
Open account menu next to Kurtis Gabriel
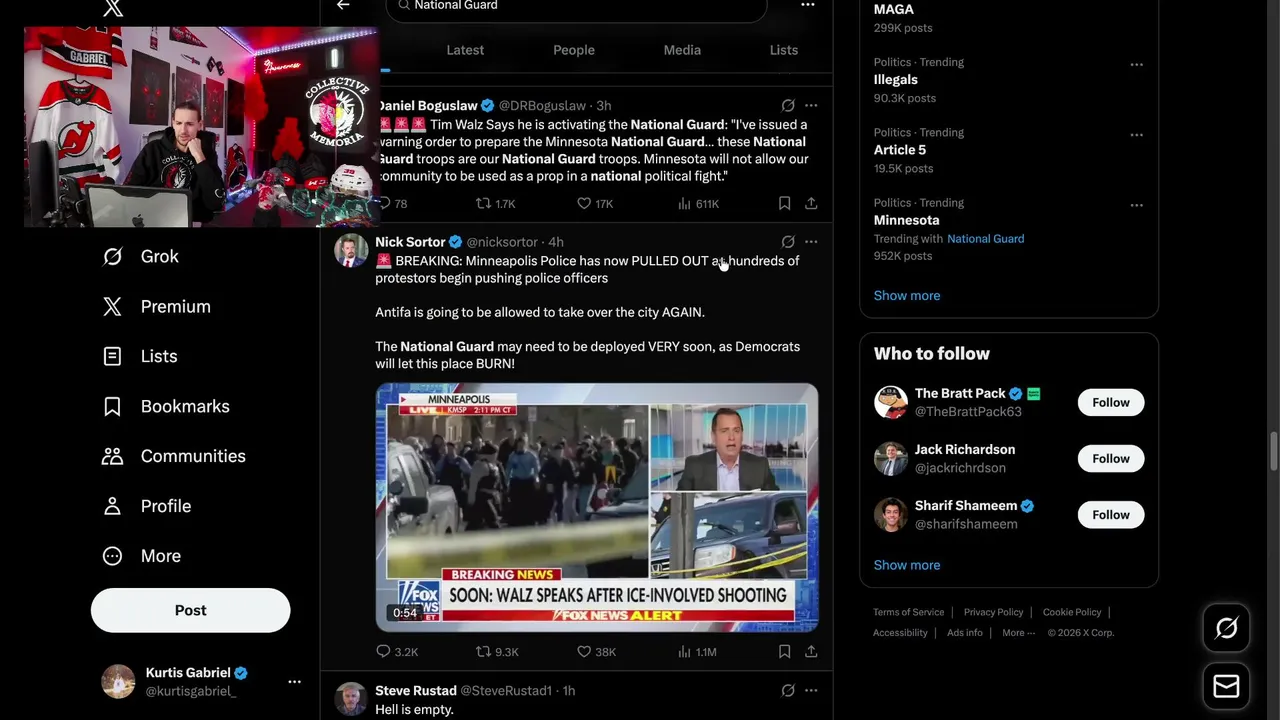pos(294,681)
